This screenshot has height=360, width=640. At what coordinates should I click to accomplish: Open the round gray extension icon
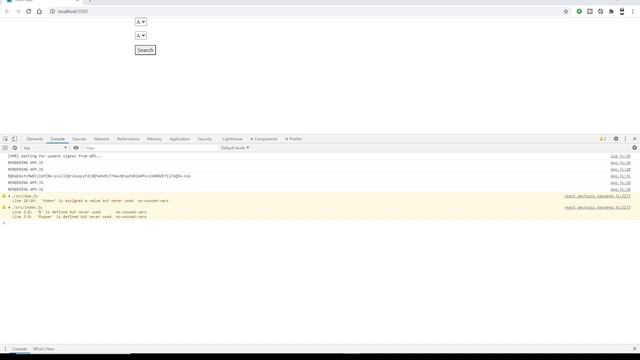point(600,11)
